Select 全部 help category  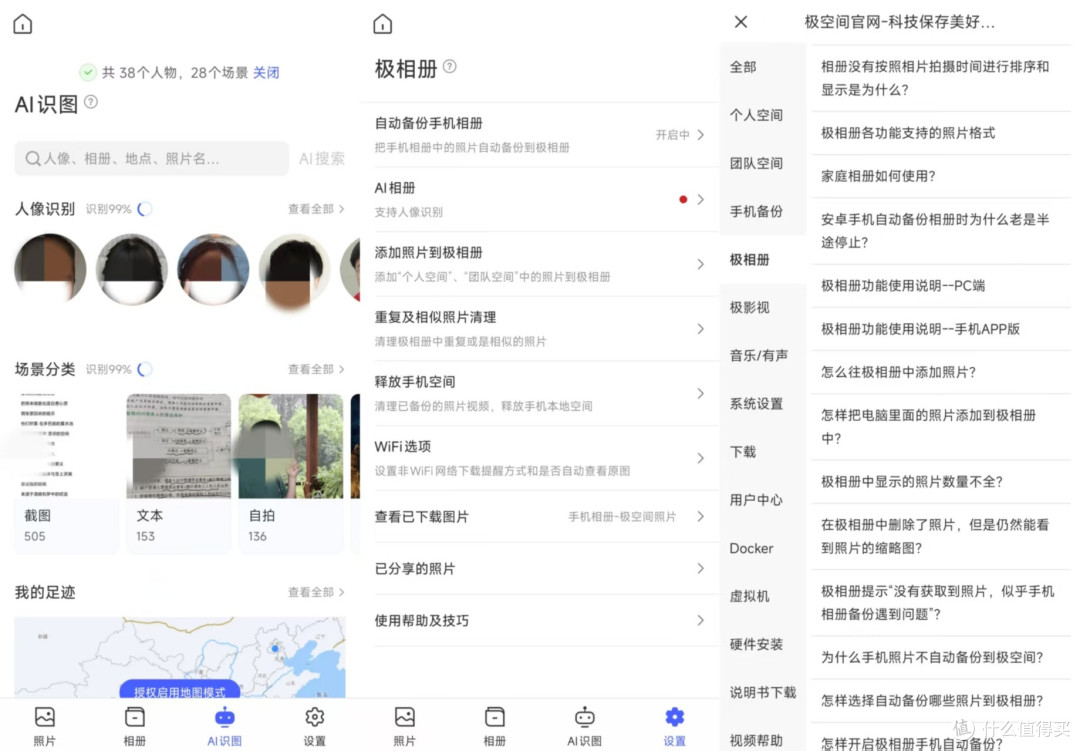tap(743, 67)
